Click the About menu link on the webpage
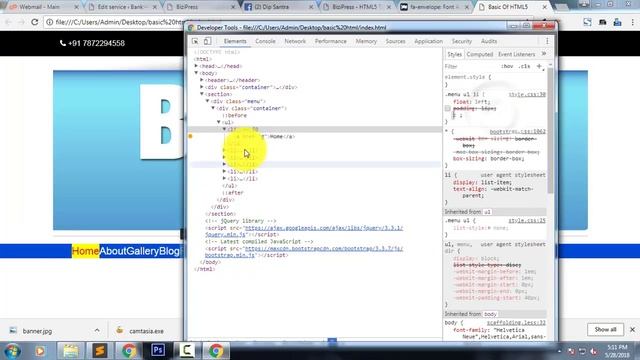 point(113,251)
